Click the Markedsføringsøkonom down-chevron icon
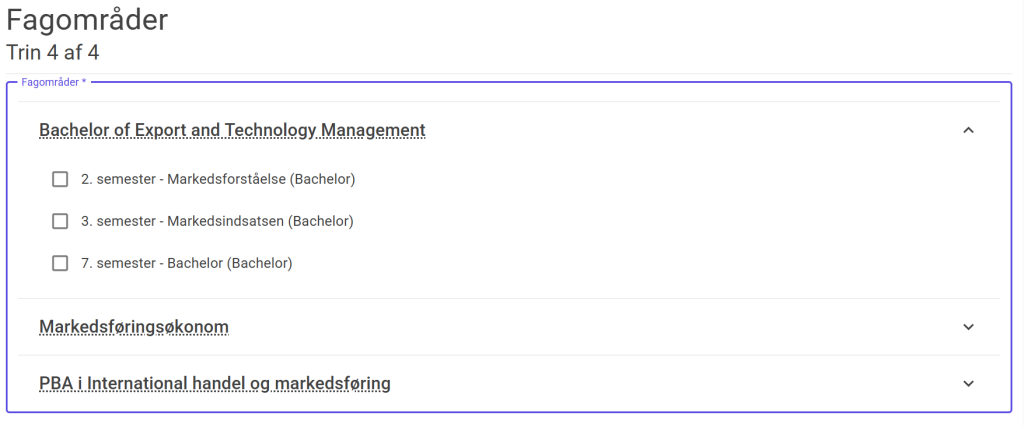 967,327
